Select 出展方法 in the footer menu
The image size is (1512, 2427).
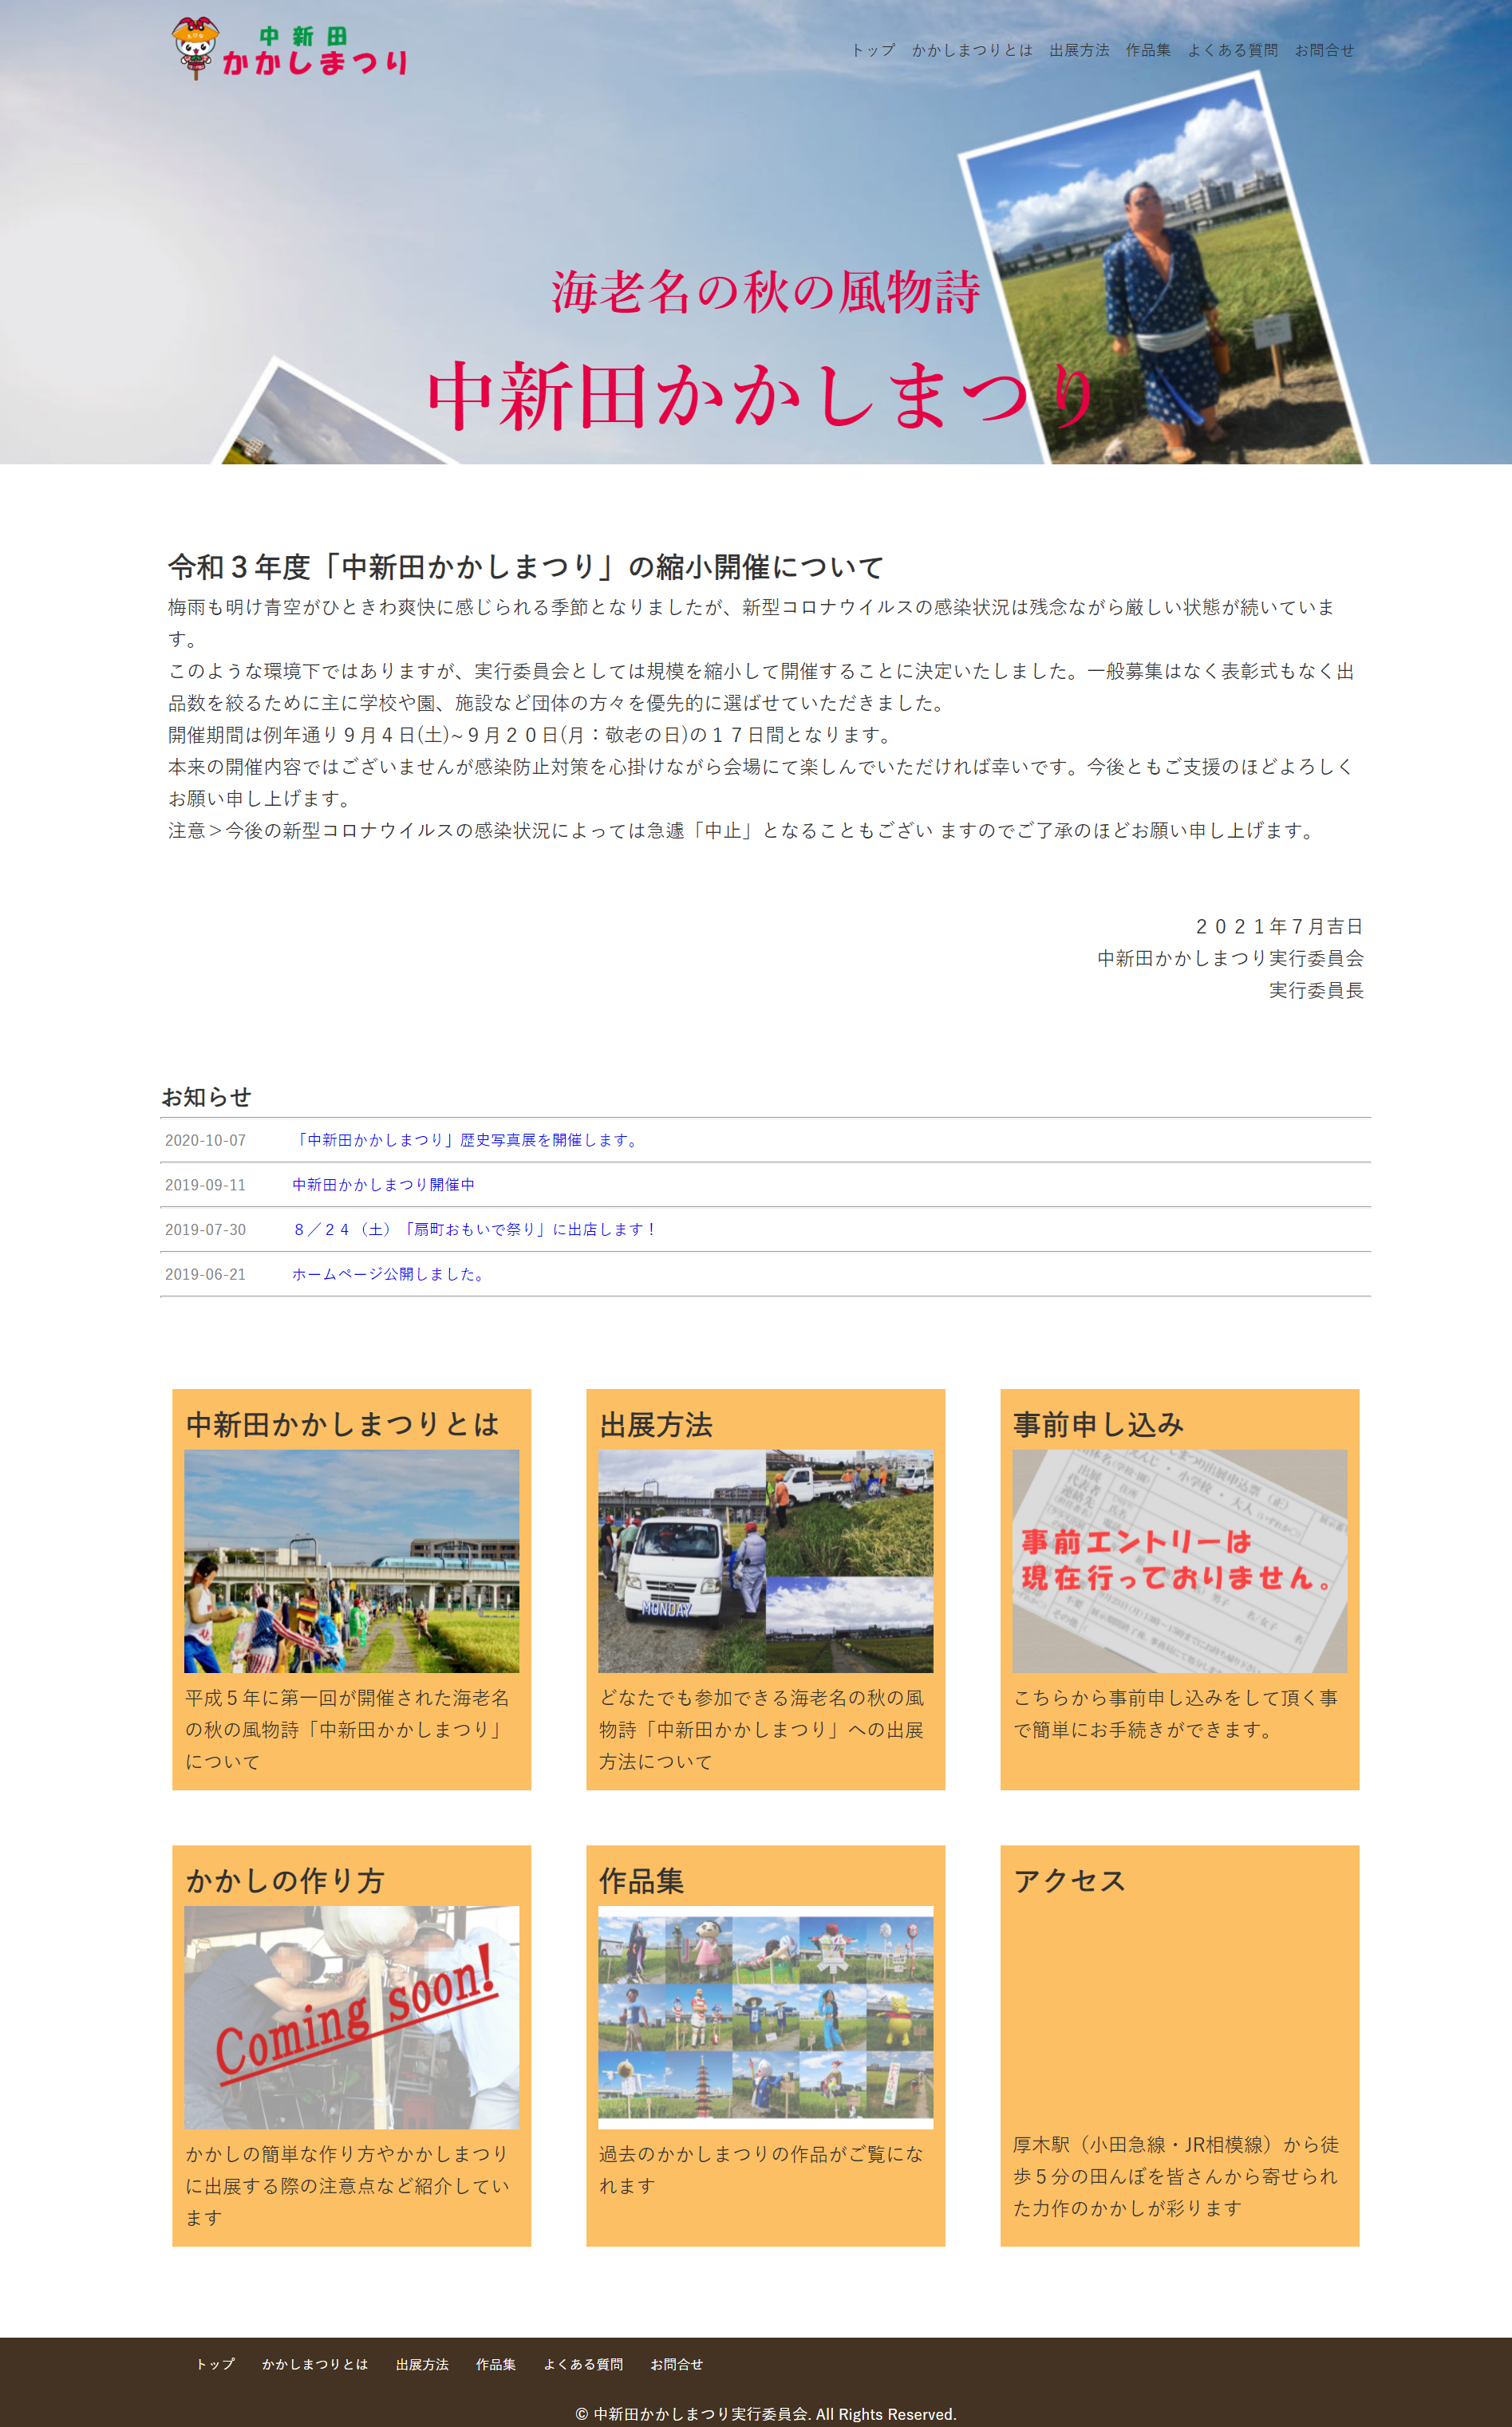tap(422, 2365)
